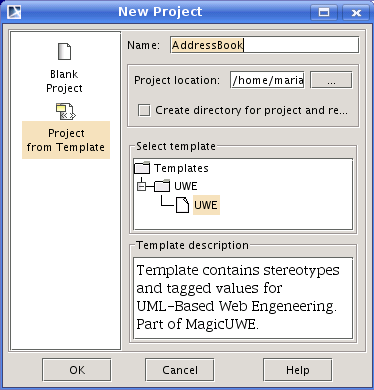
Task: Click into the Name text field
Action: point(264,45)
